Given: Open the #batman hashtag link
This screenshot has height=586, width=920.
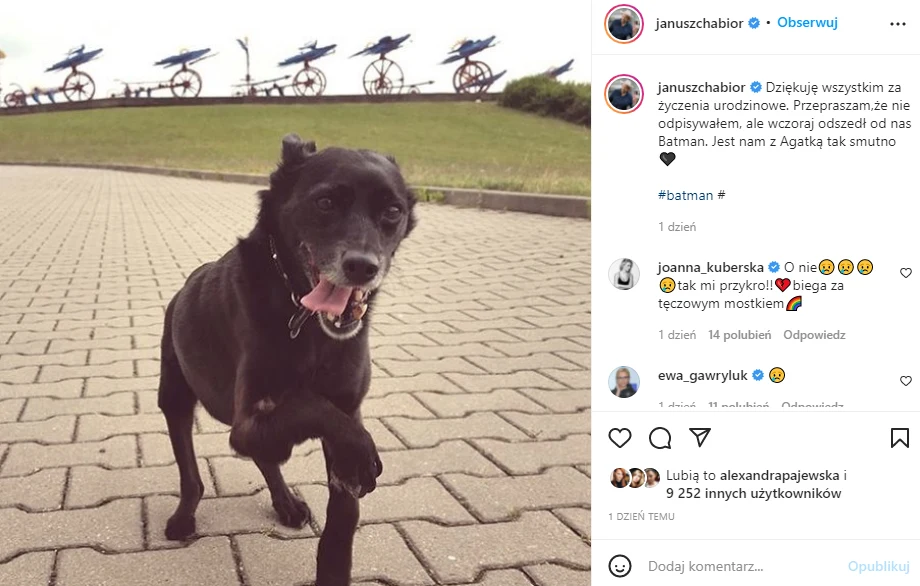Looking at the screenshot, I should [685, 195].
